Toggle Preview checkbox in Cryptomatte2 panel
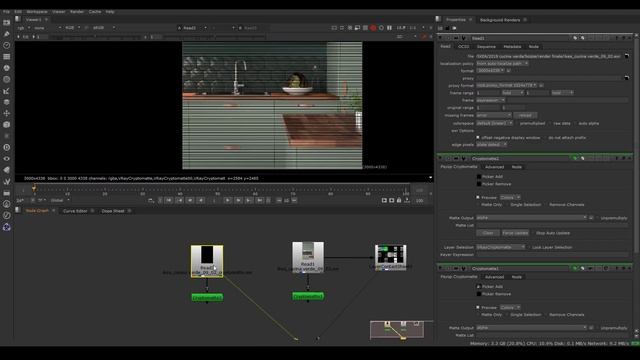This screenshot has height=360, width=640. [x=478, y=197]
